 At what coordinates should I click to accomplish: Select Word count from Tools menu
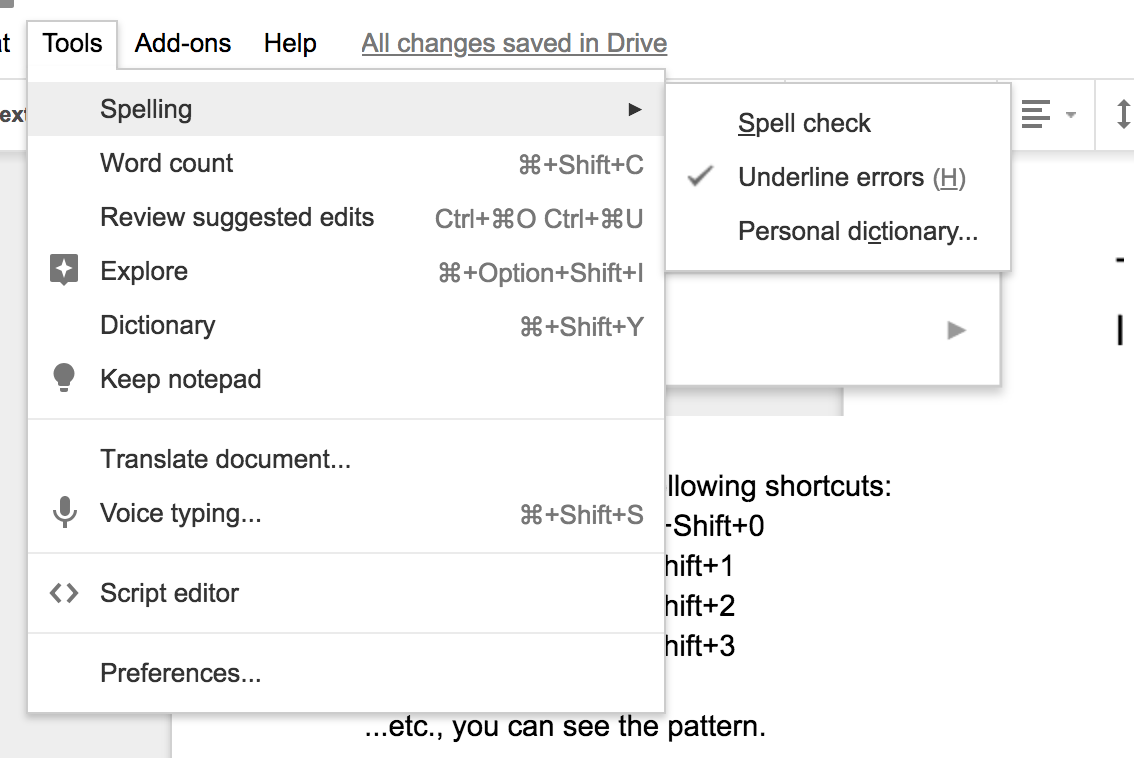(167, 163)
